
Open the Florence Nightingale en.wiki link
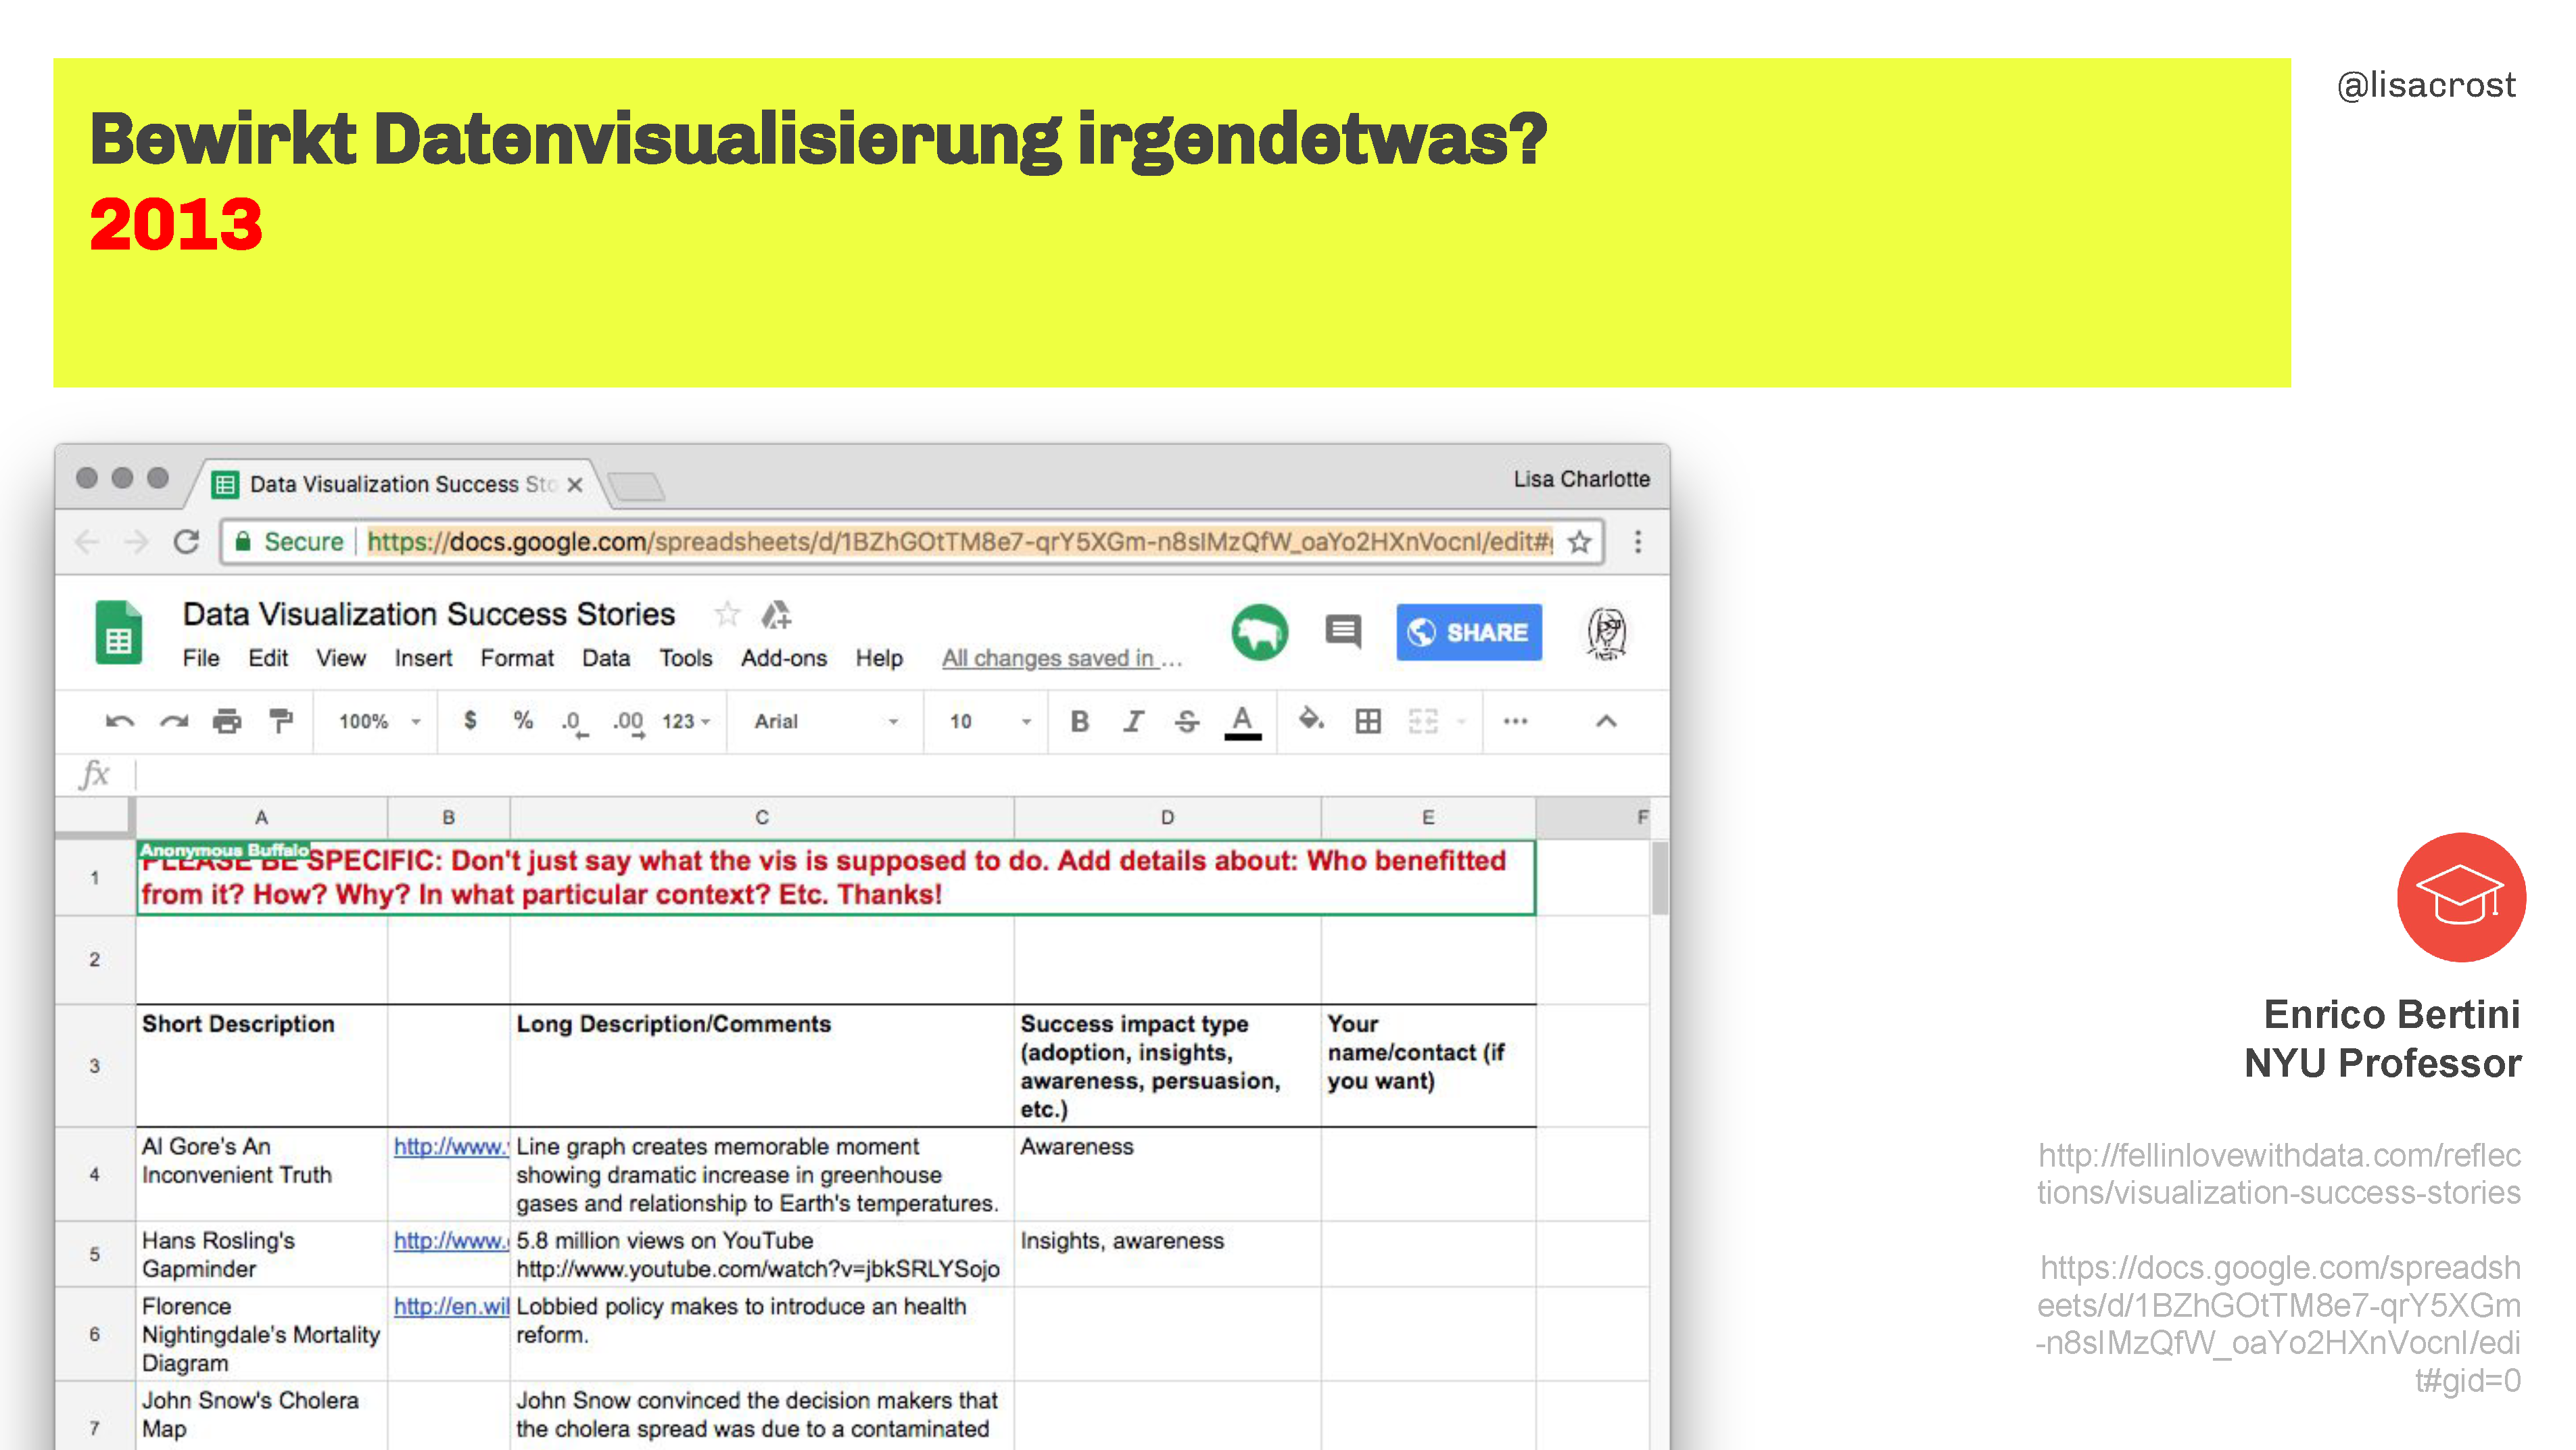[451, 1306]
